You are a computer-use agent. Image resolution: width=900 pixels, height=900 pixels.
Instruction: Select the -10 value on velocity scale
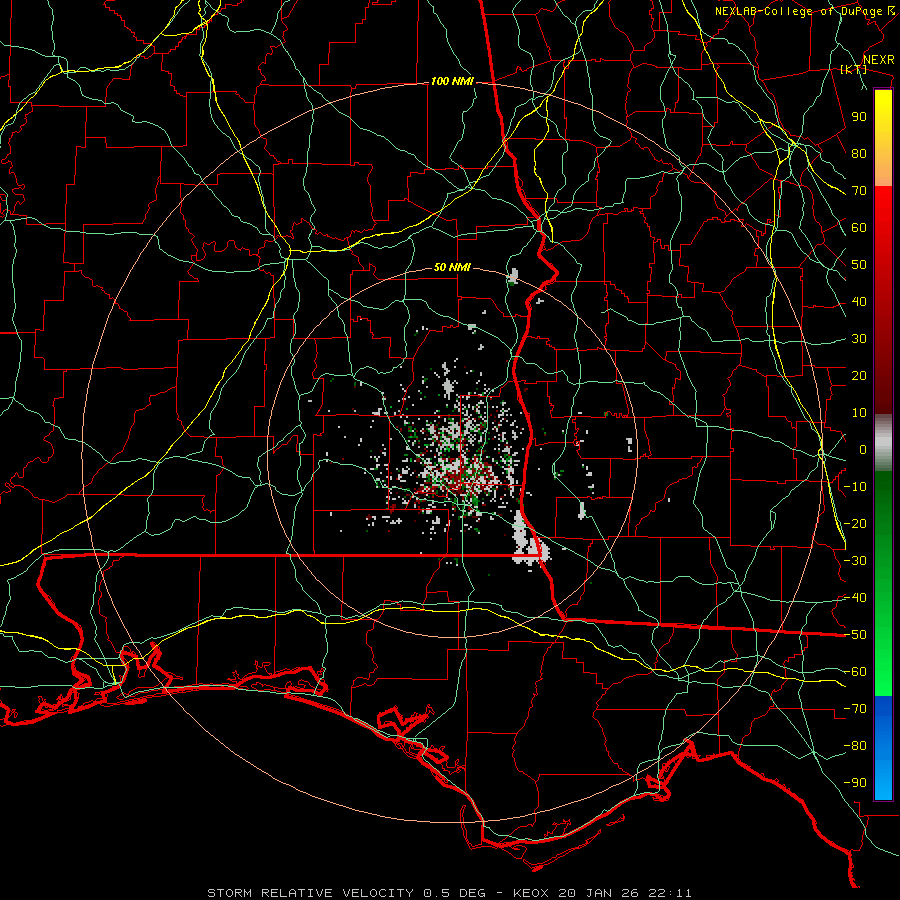855,487
